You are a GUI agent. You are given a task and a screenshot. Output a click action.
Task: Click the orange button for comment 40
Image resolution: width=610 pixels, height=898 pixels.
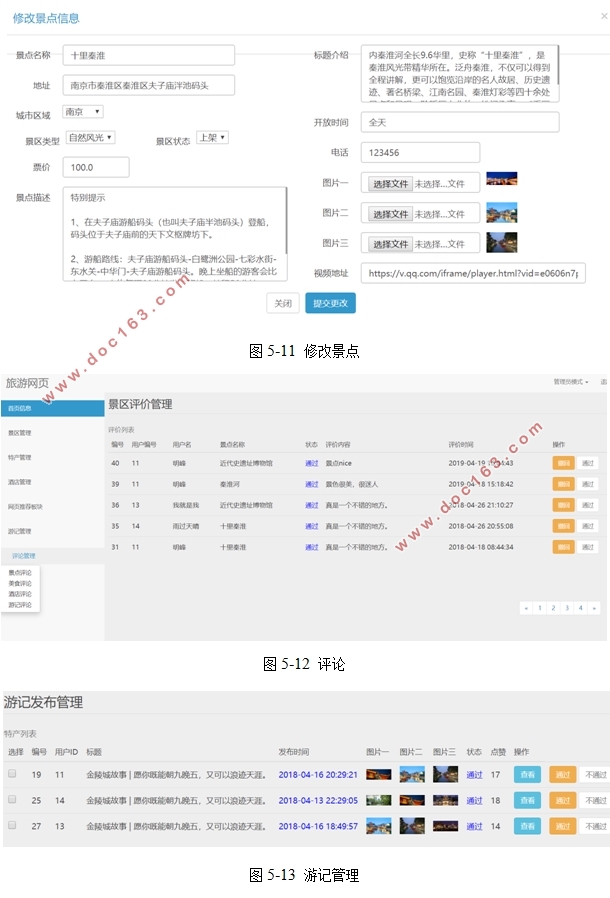[x=564, y=463]
